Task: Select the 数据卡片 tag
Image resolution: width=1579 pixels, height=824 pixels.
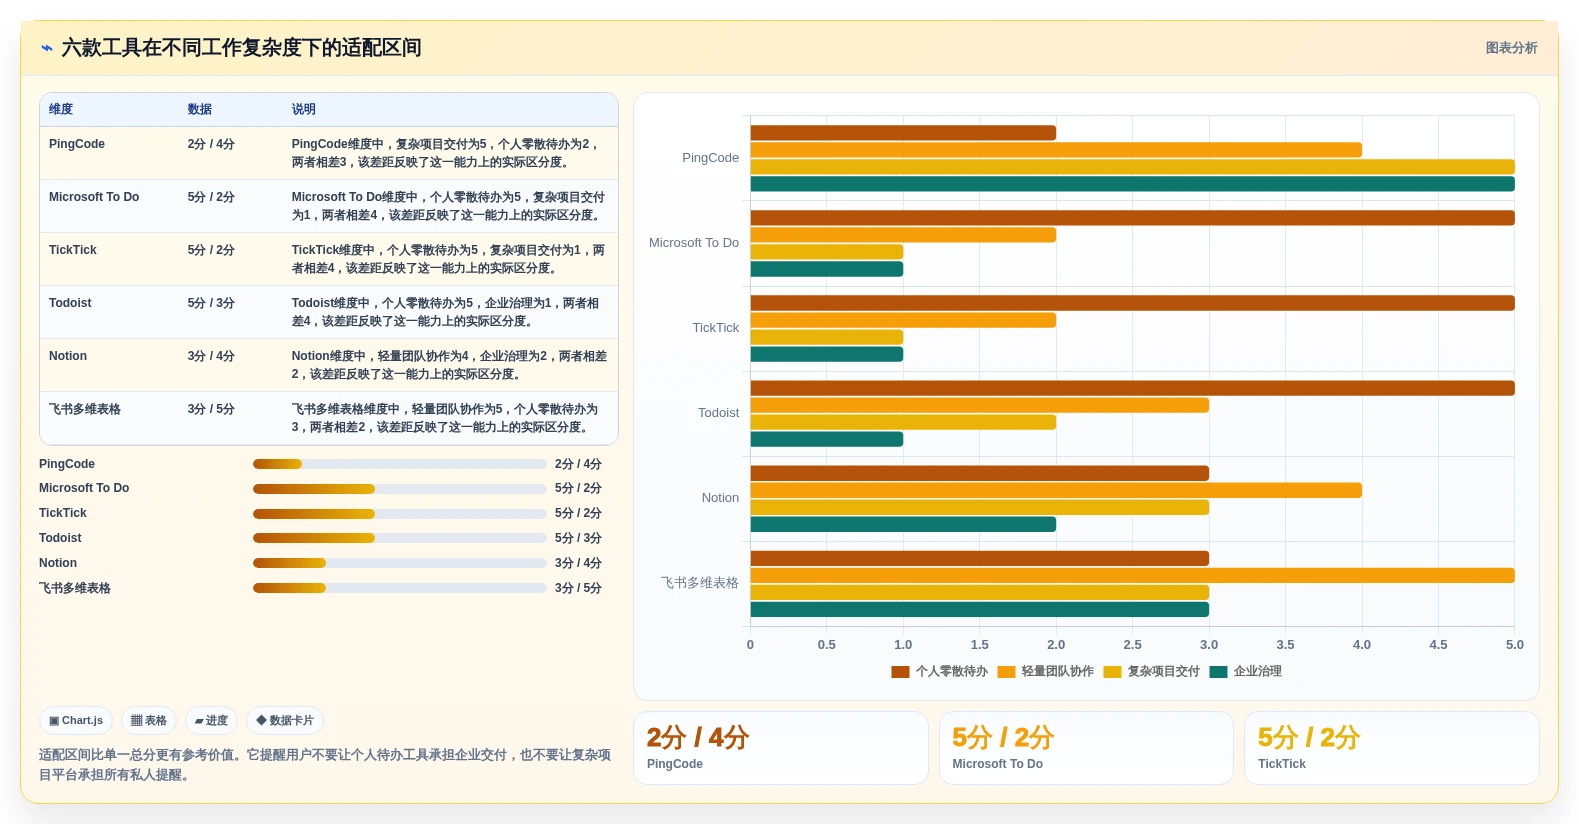Action: tap(285, 720)
